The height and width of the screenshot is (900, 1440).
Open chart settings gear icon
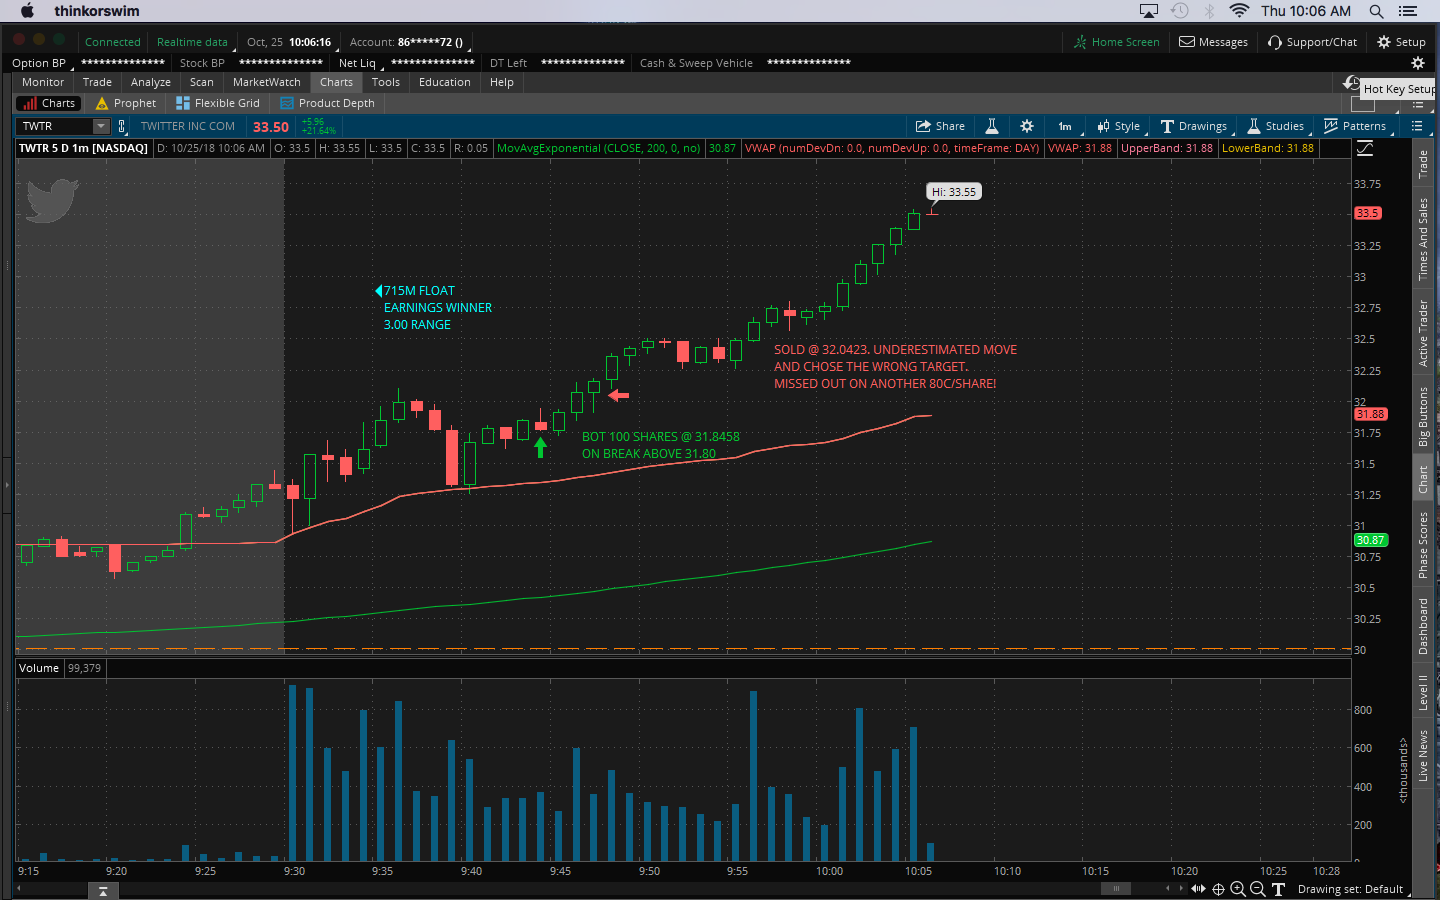coord(1027,126)
